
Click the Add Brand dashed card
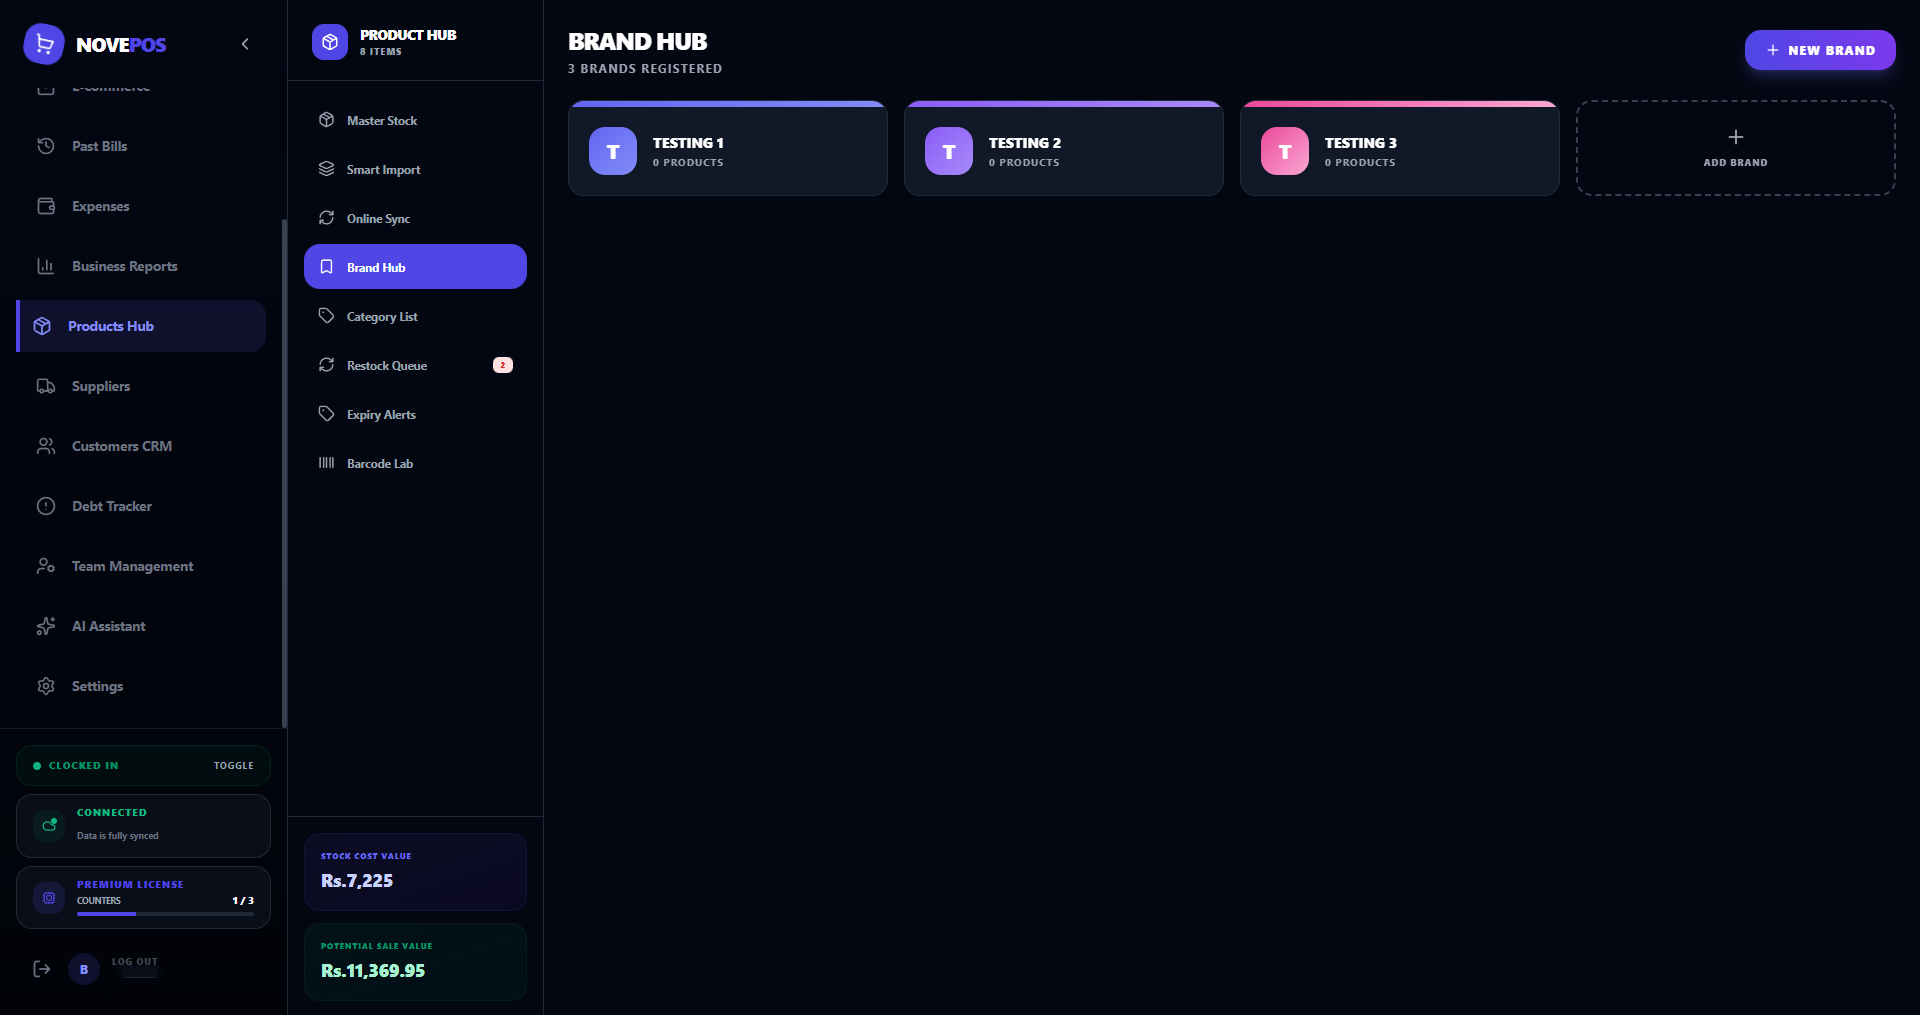pyautogui.click(x=1736, y=148)
